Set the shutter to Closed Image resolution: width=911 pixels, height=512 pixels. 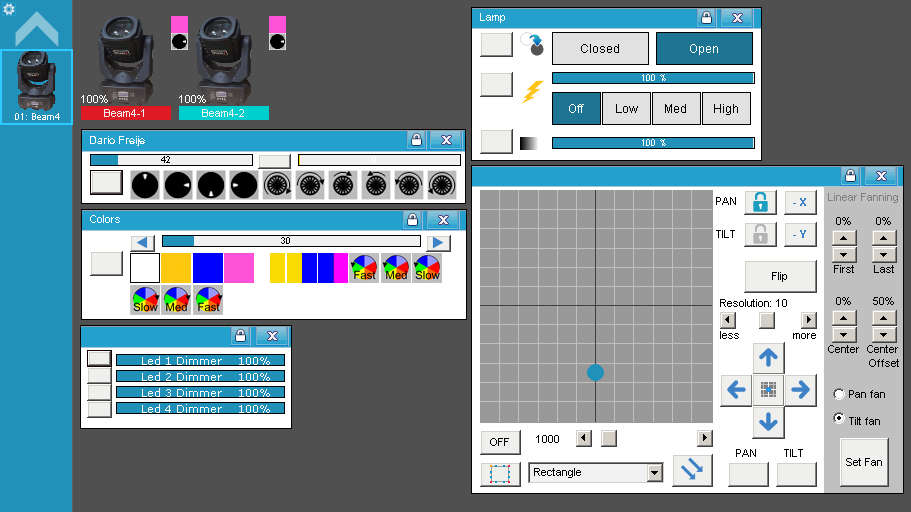(x=600, y=48)
